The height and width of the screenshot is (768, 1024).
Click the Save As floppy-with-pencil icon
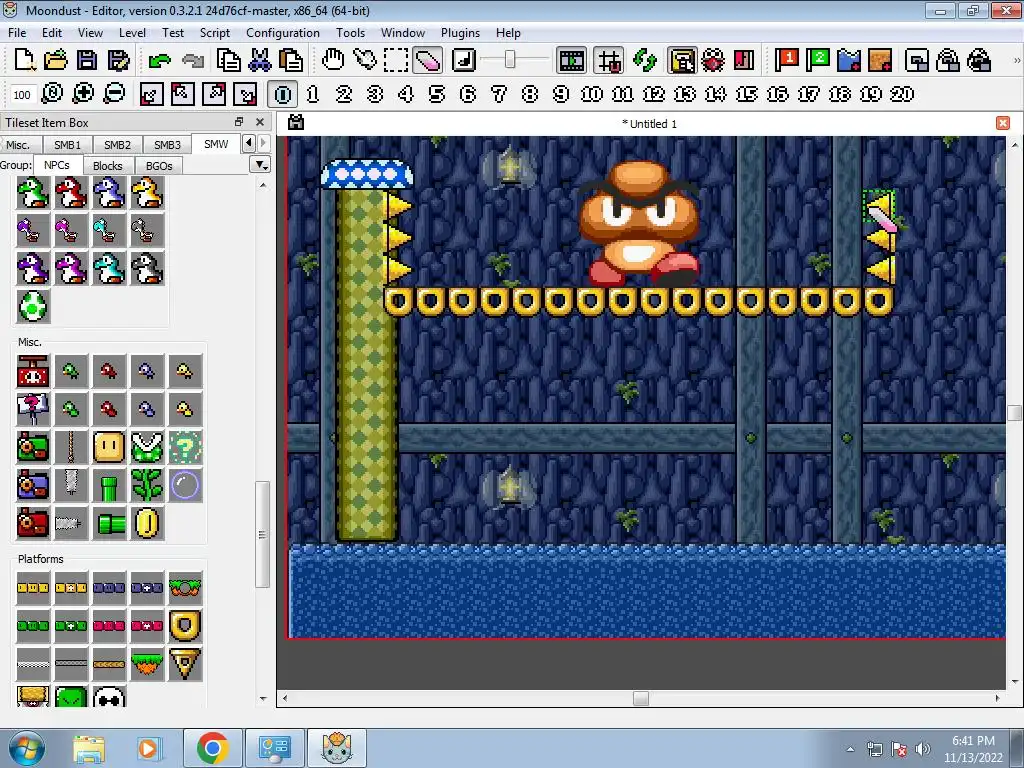118,60
